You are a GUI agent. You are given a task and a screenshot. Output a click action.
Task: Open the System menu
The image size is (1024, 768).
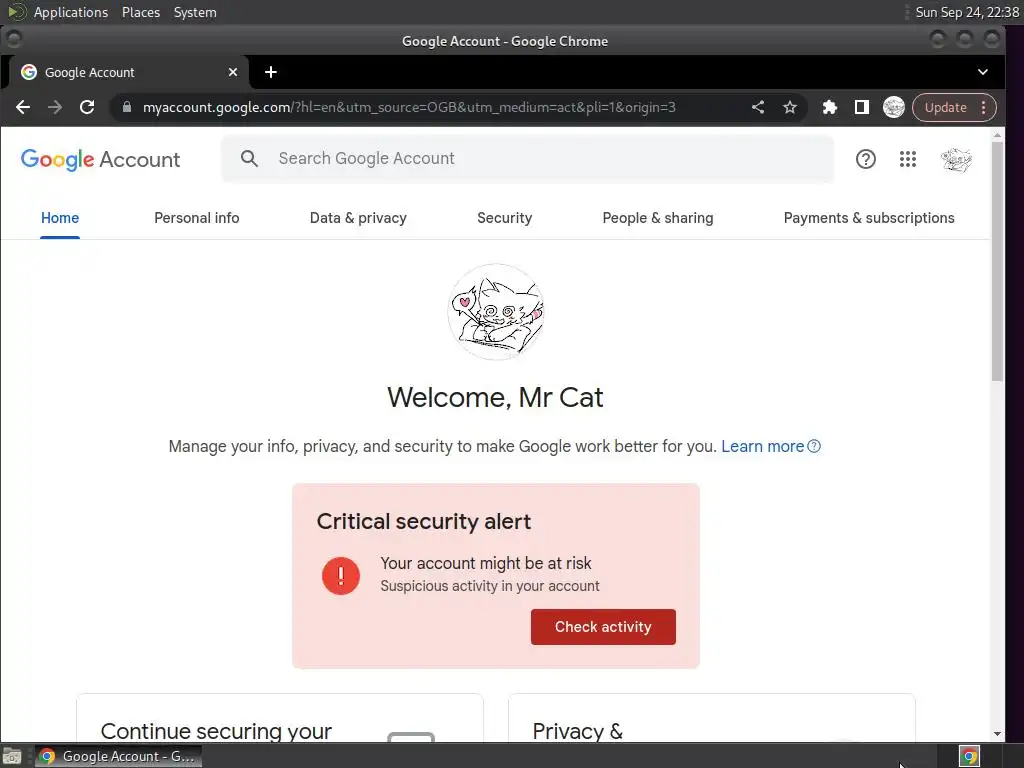pos(195,12)
